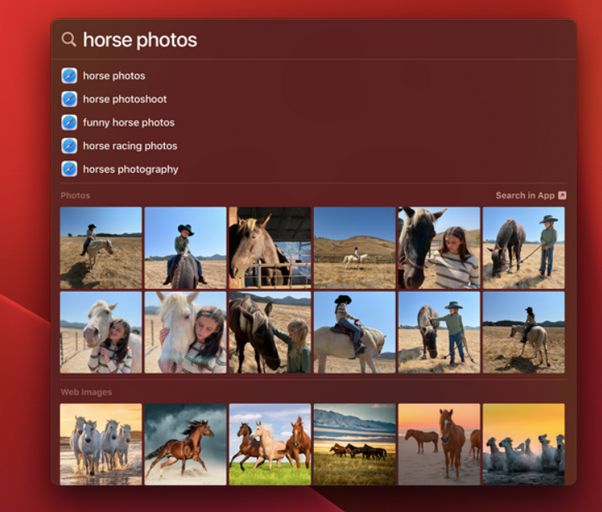The height and width of the screenshot is (512, 602).
Task: Open photo of child in cowboy hat riding seen from behind
Action: (x=185, y=248)
